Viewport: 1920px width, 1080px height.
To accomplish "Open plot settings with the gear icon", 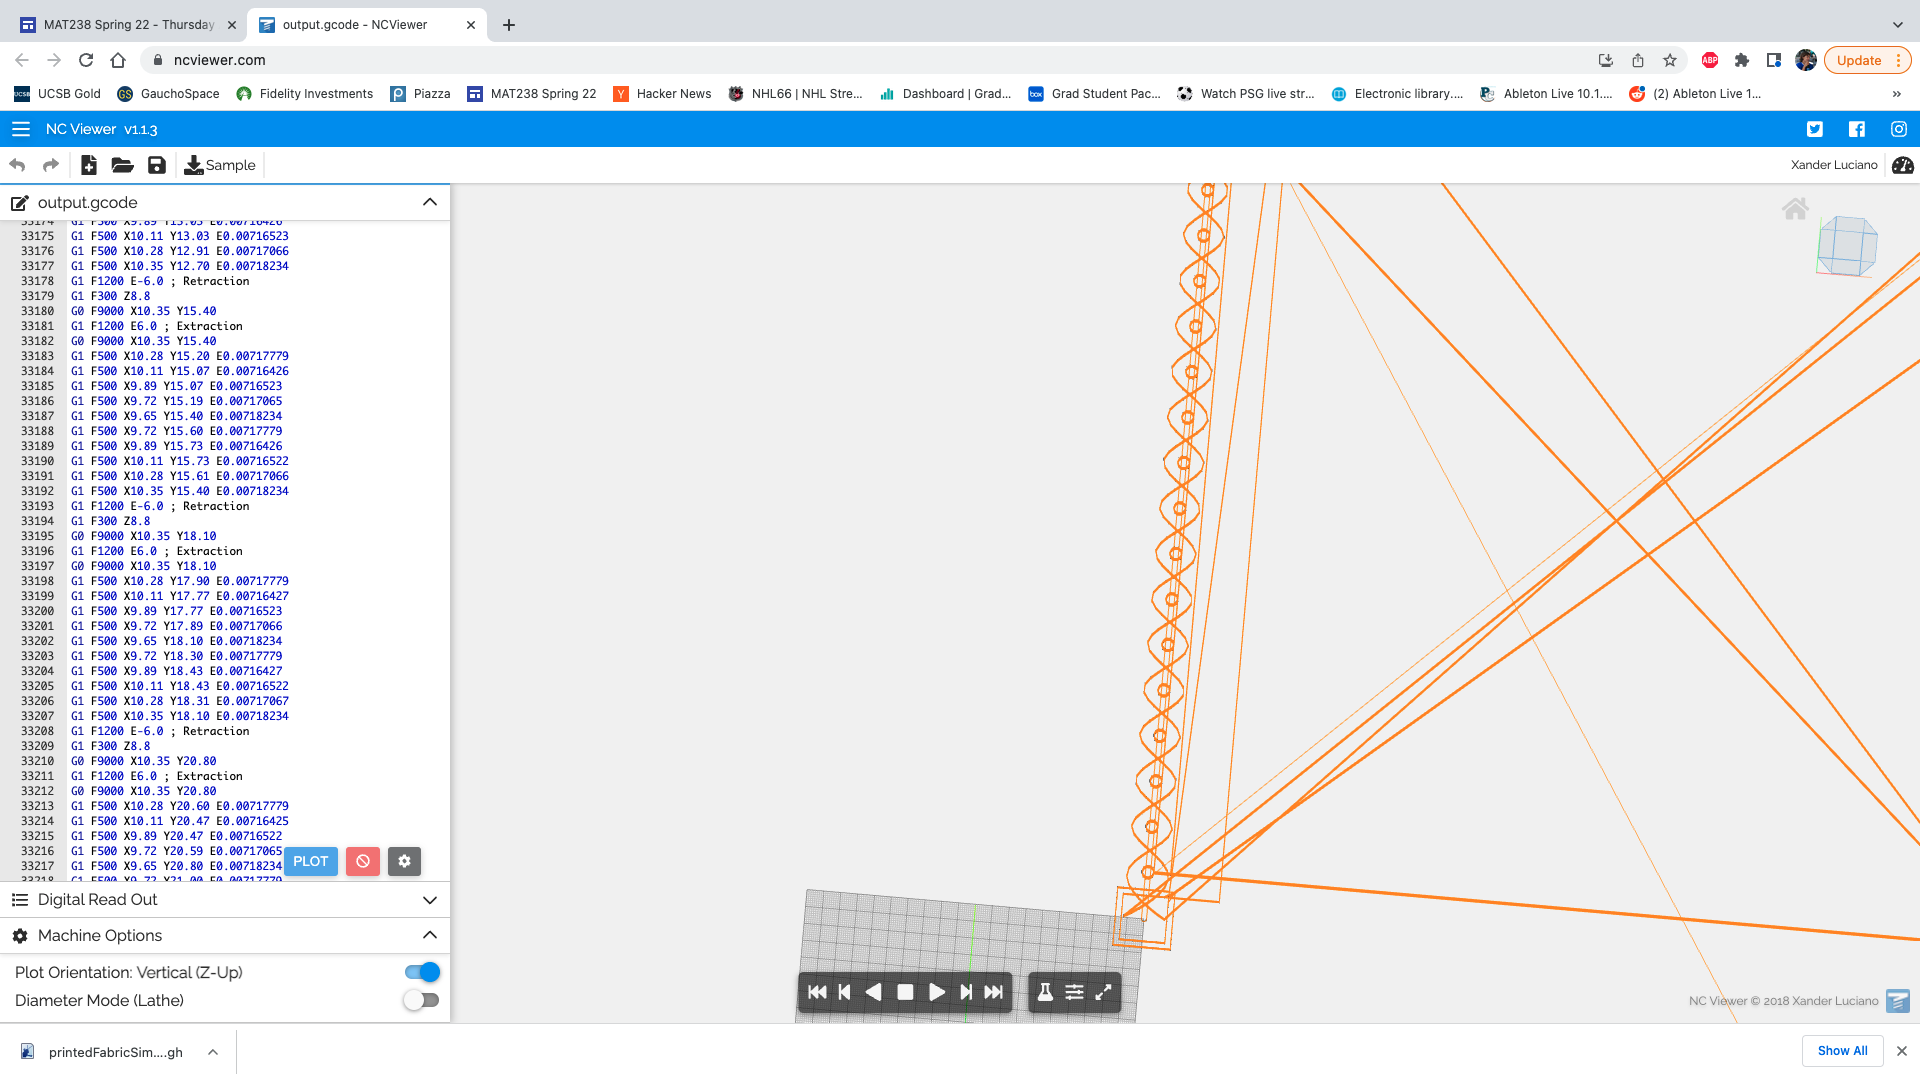I will [404, 861].
